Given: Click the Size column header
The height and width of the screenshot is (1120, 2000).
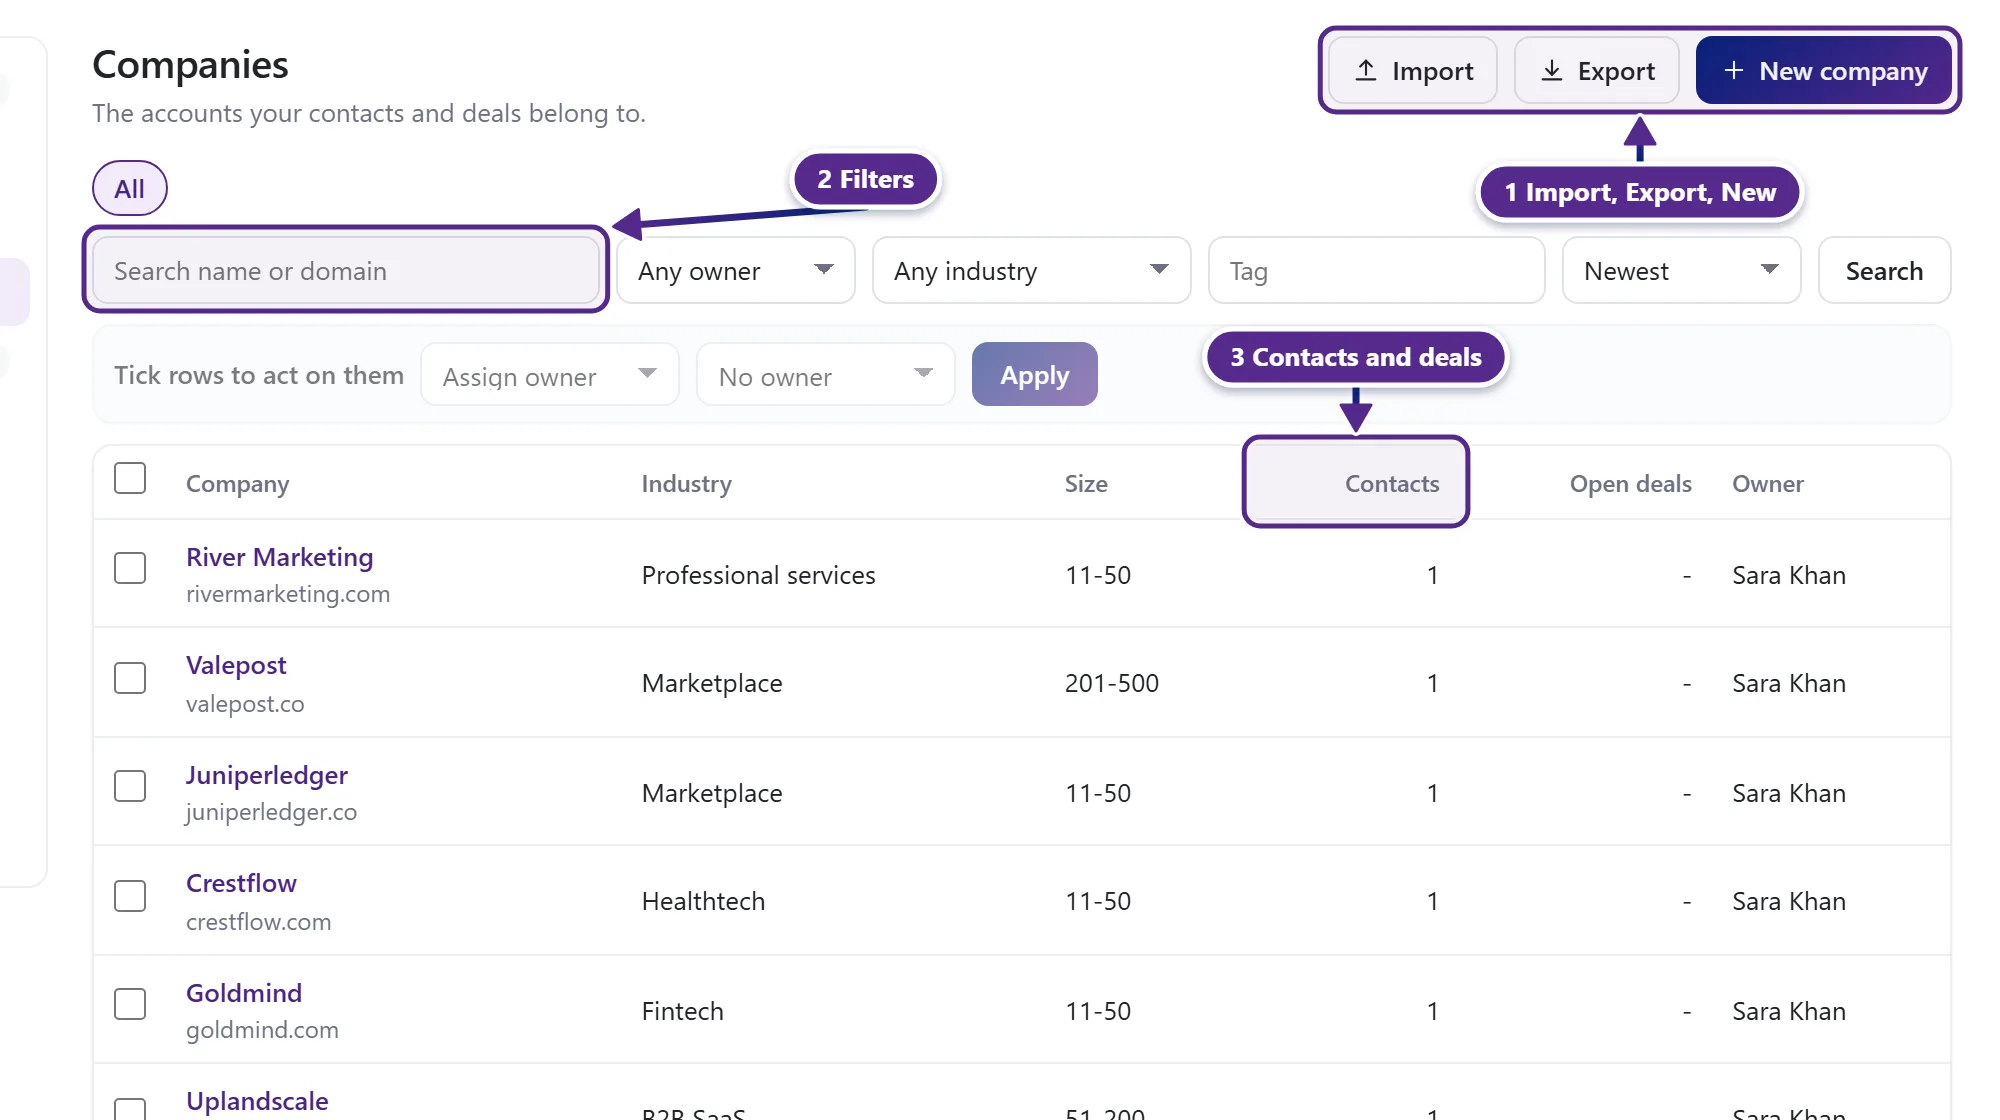Looking at the screenshot, I should [1086, 484].
